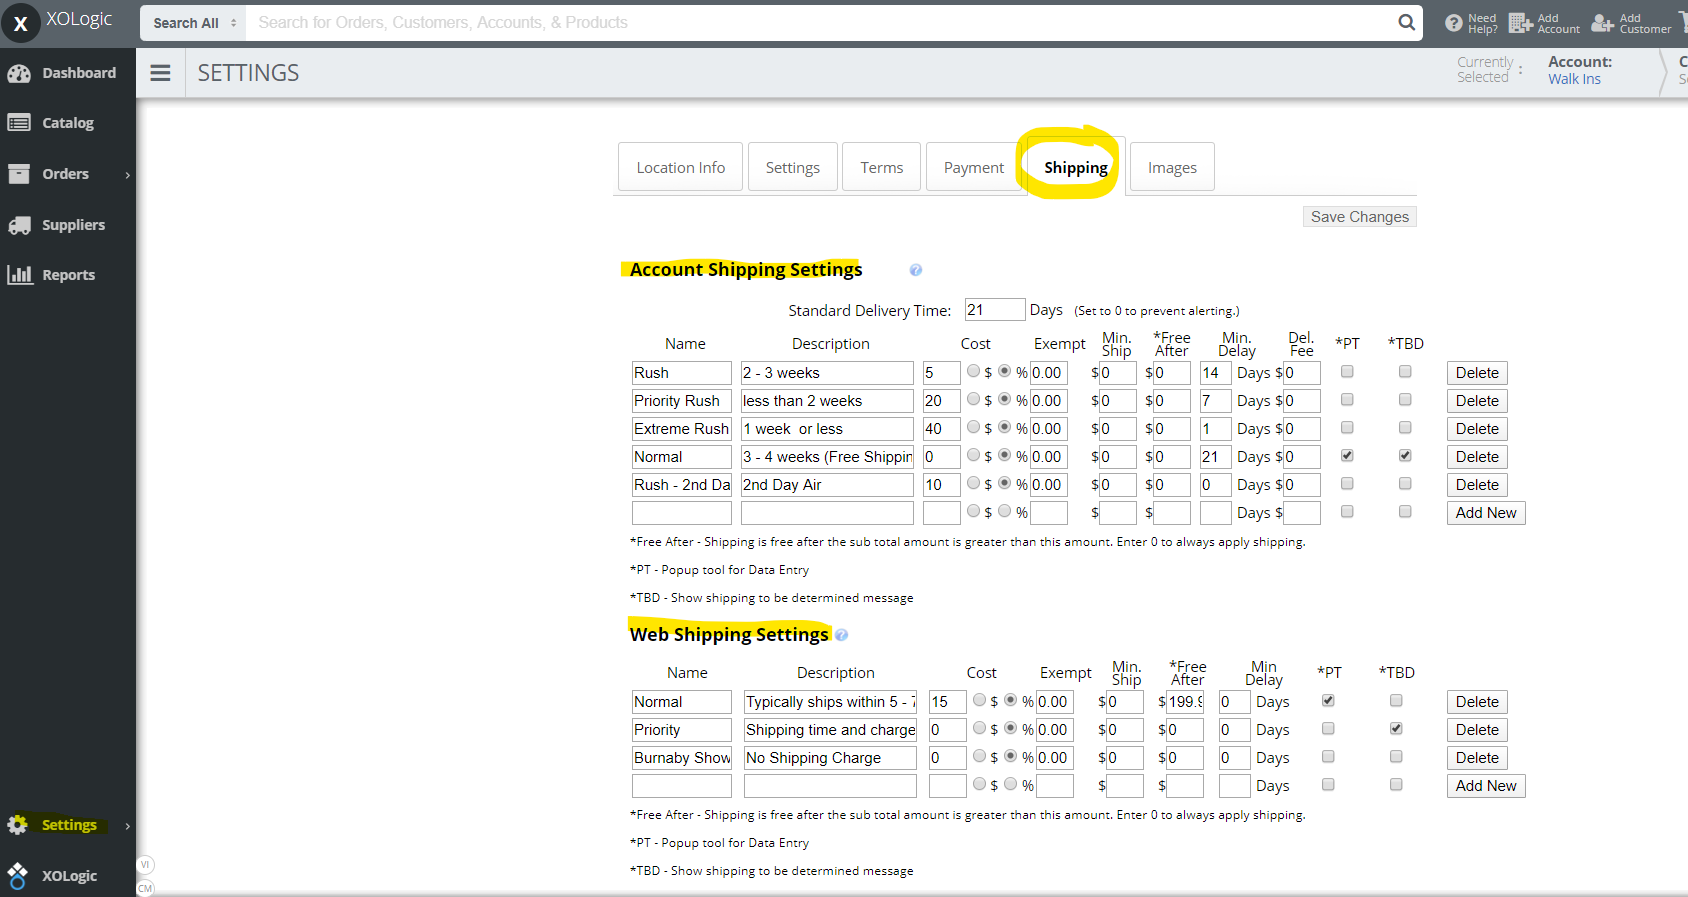
Task: Expand the Orders submenu arrow
Action: (127, 175)
